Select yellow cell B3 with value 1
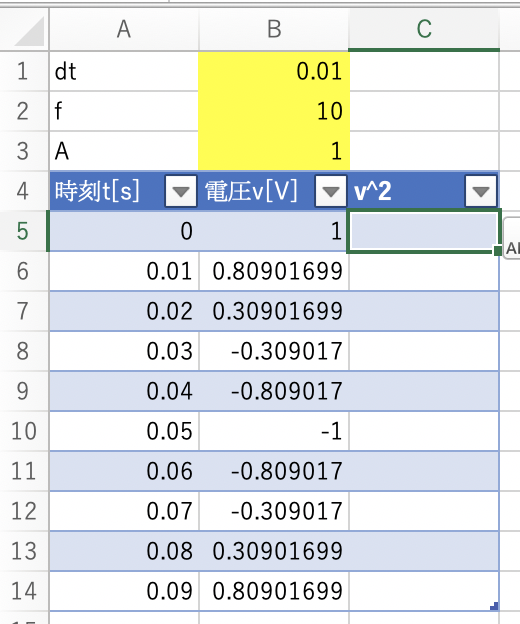Viewport: 520px width, 624px height. coord(274,151)
